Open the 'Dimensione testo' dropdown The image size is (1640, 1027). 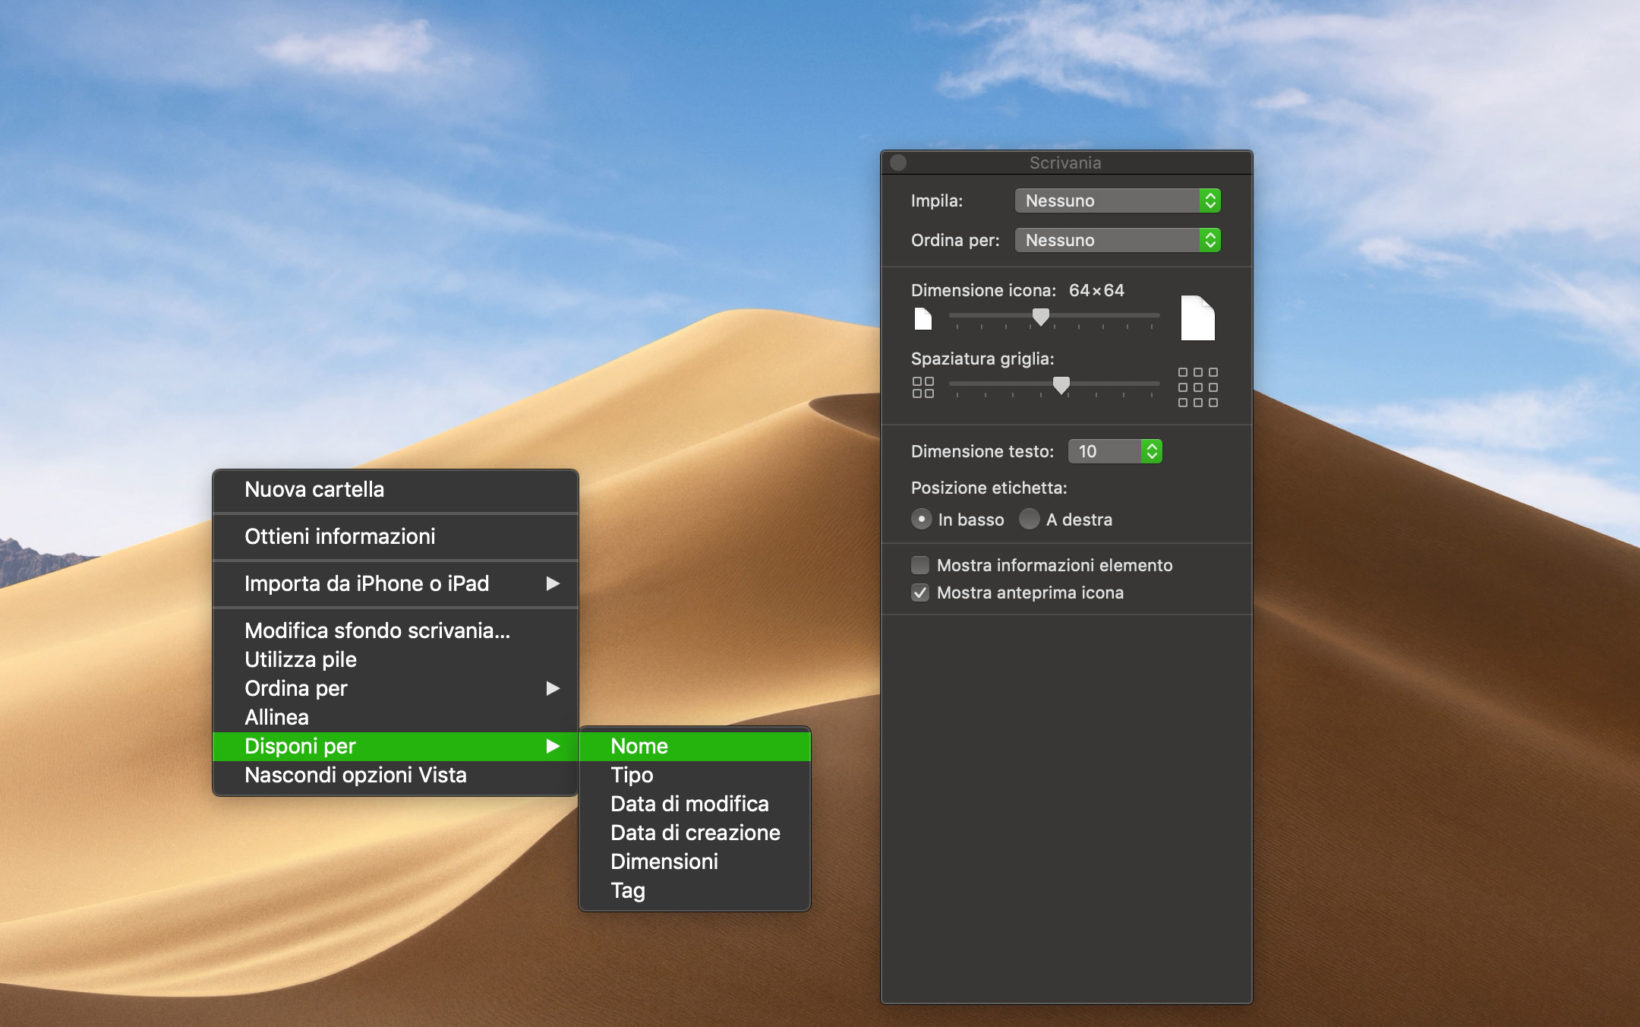tap(1114, 451)
